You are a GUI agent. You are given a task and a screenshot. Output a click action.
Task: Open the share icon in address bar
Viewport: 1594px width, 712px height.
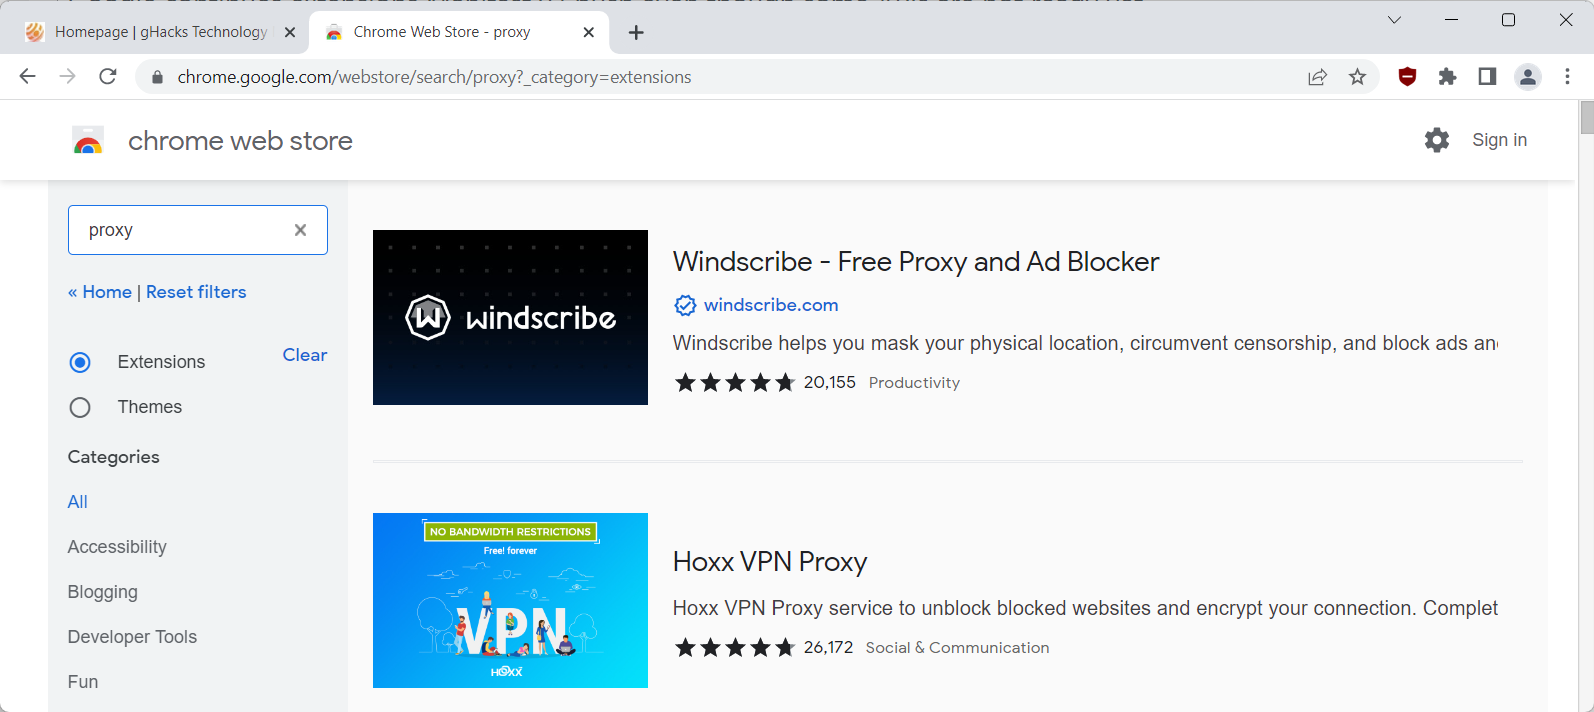coord(1317,77)
